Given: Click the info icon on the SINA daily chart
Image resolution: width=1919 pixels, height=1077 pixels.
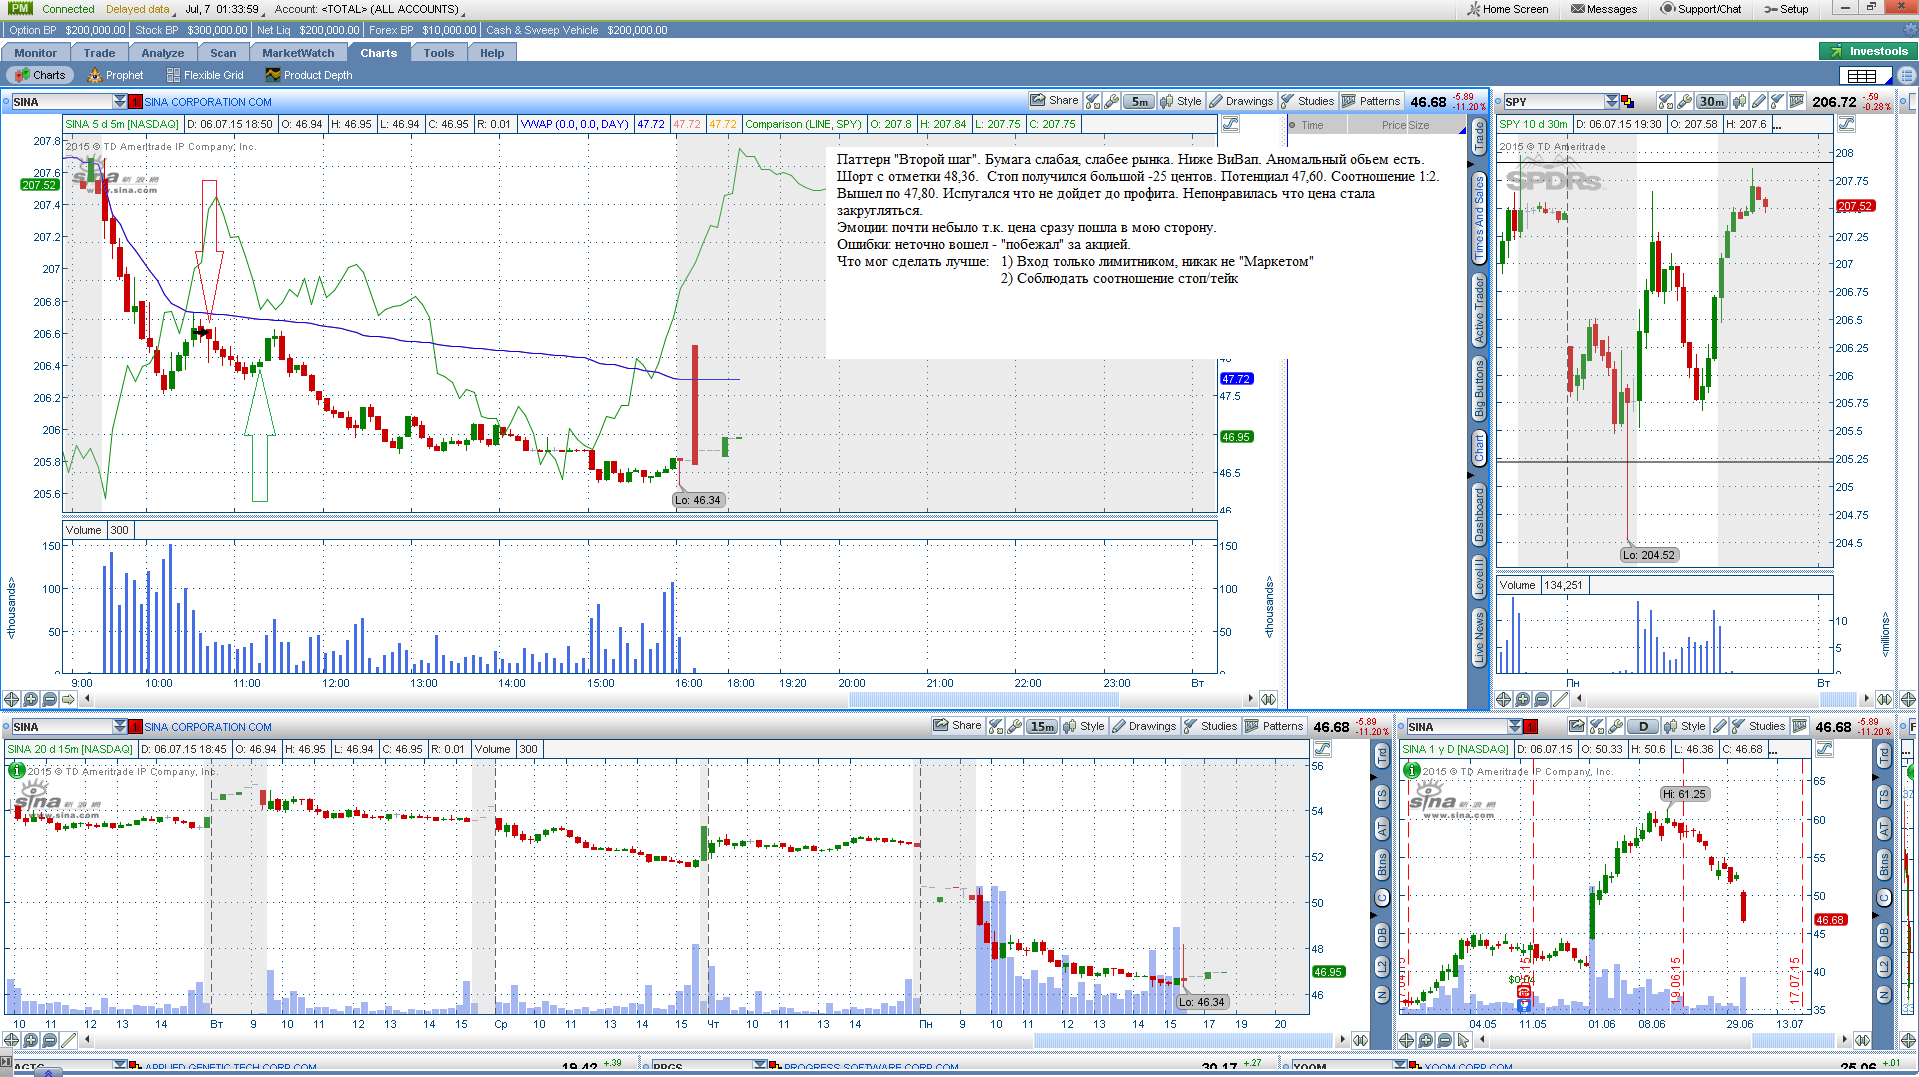Looking at the screenshot, I should point(1411,771).
